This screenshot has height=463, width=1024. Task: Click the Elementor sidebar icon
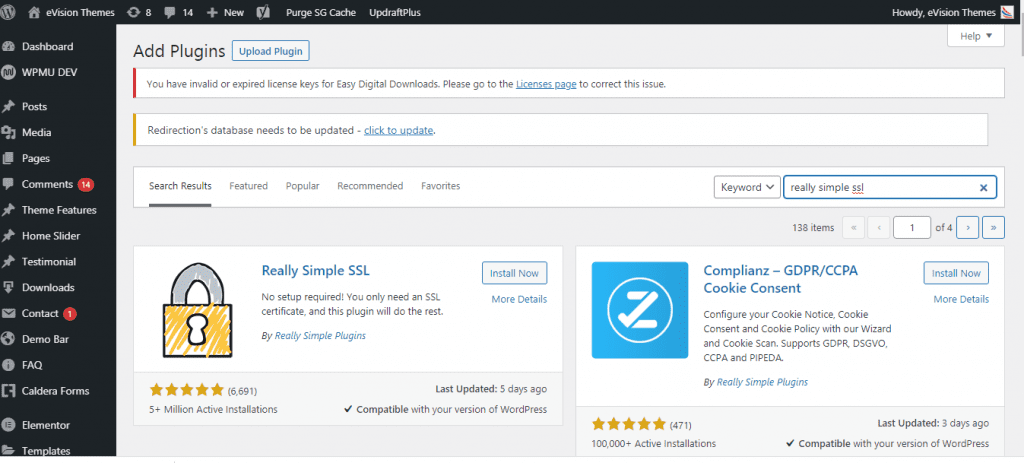pos(8,425)
